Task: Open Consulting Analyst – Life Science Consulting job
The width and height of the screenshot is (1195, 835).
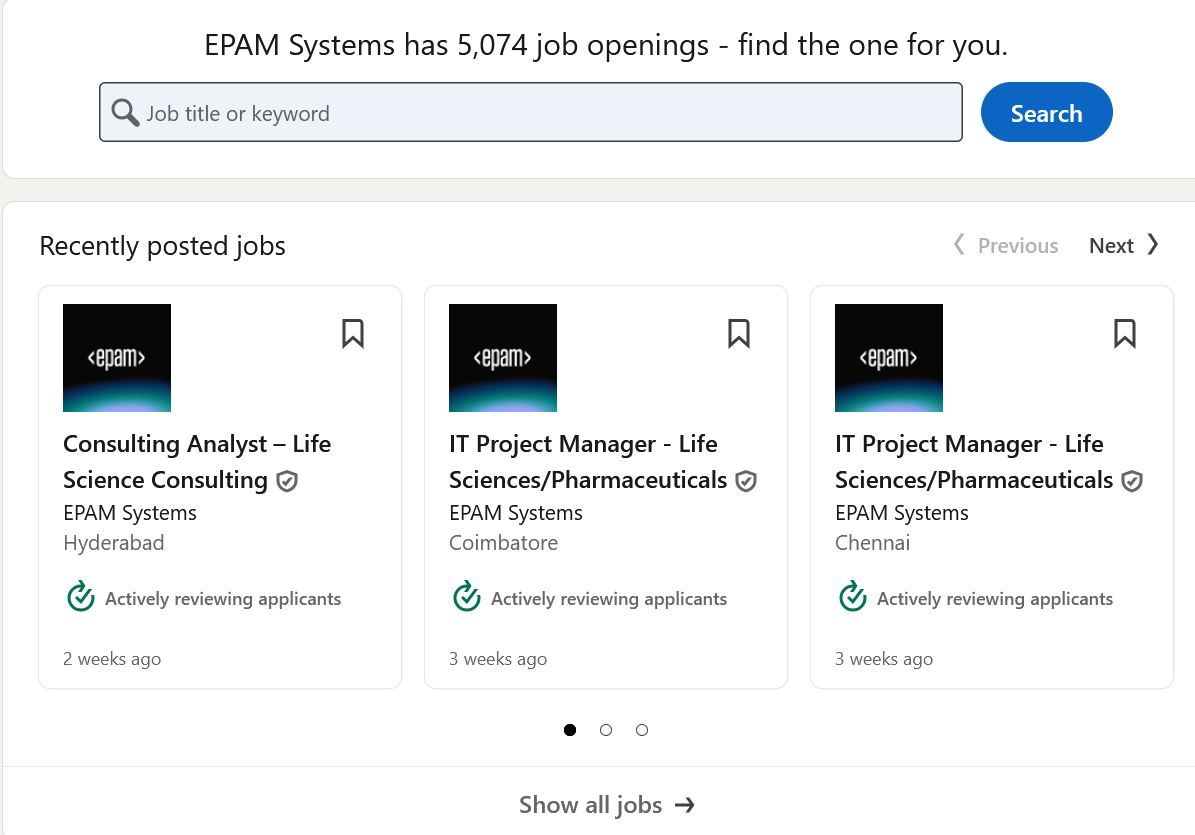Action: [x=197, y=462]
